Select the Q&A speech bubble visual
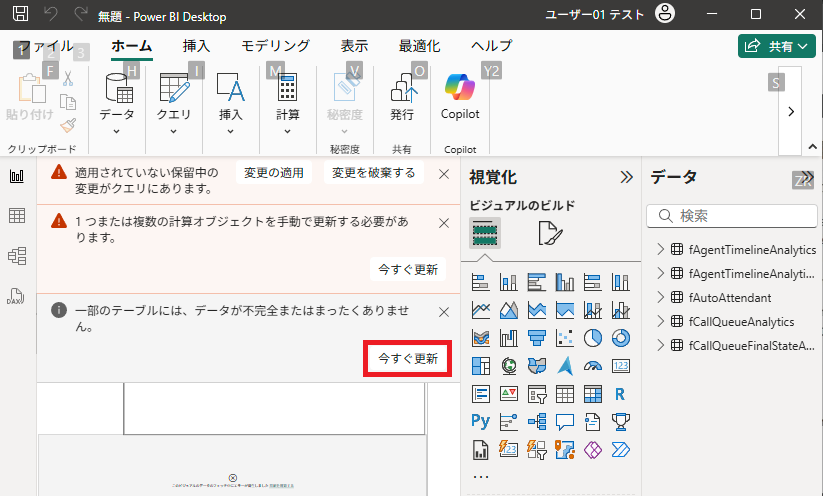 (565, 421)
